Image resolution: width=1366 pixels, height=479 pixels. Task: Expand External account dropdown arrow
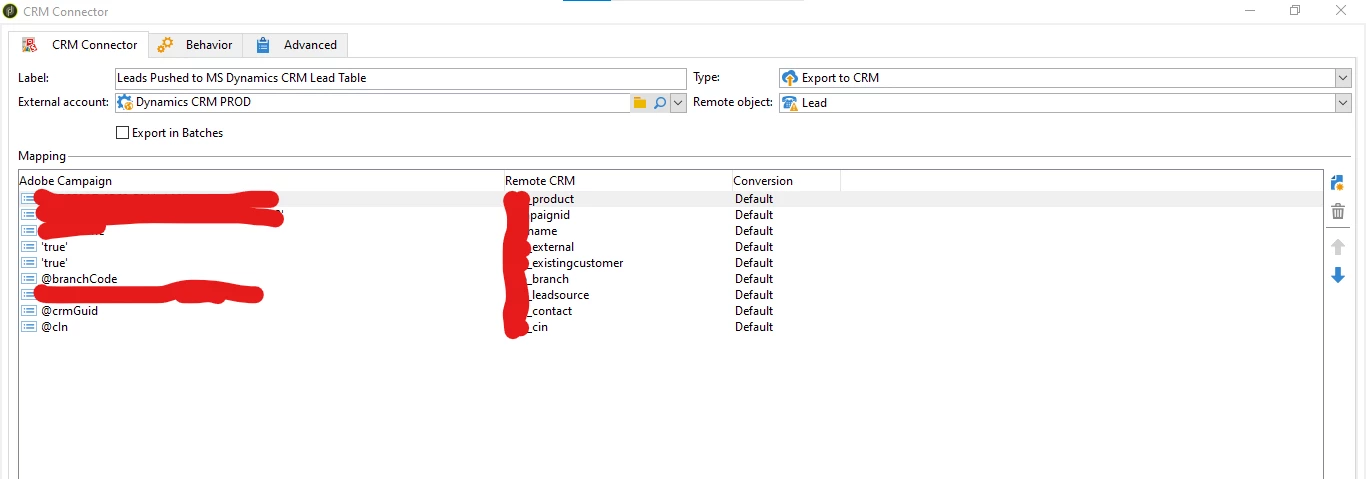[x=678, y=103]
